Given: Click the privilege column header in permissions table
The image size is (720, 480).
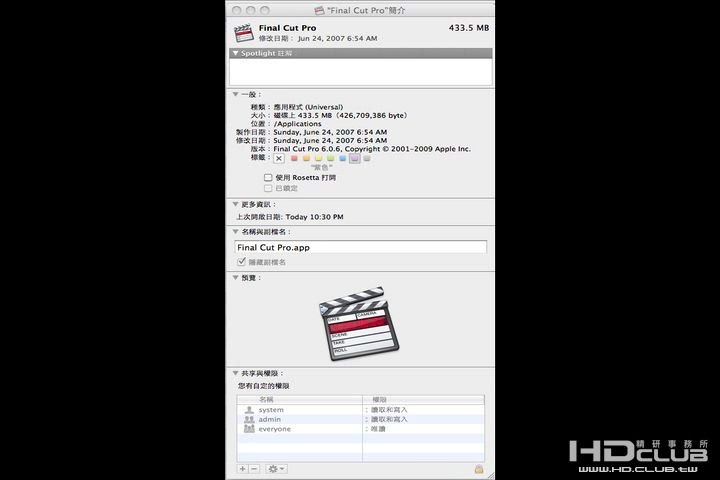Looking at the screenshot, I should (423, 400).
